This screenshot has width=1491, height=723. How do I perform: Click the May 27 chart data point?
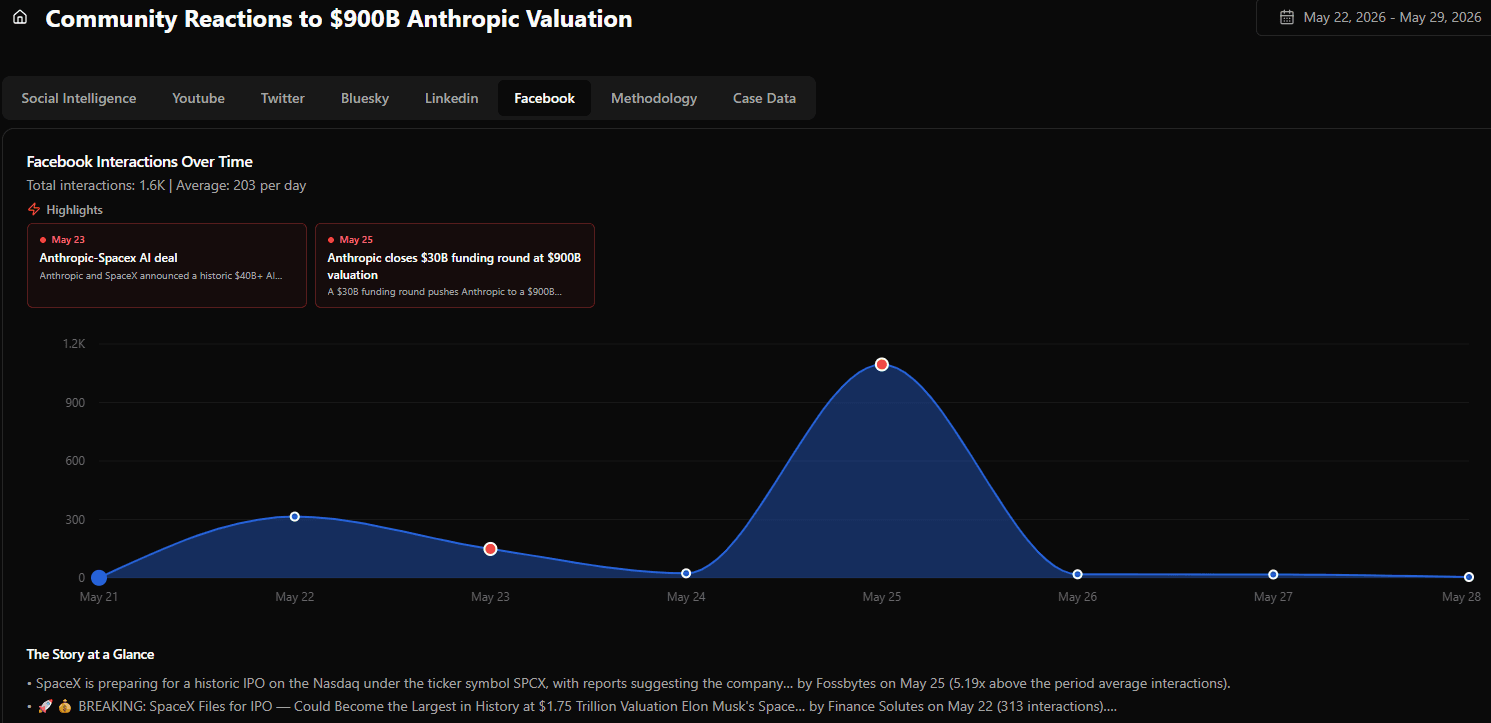1273,574
